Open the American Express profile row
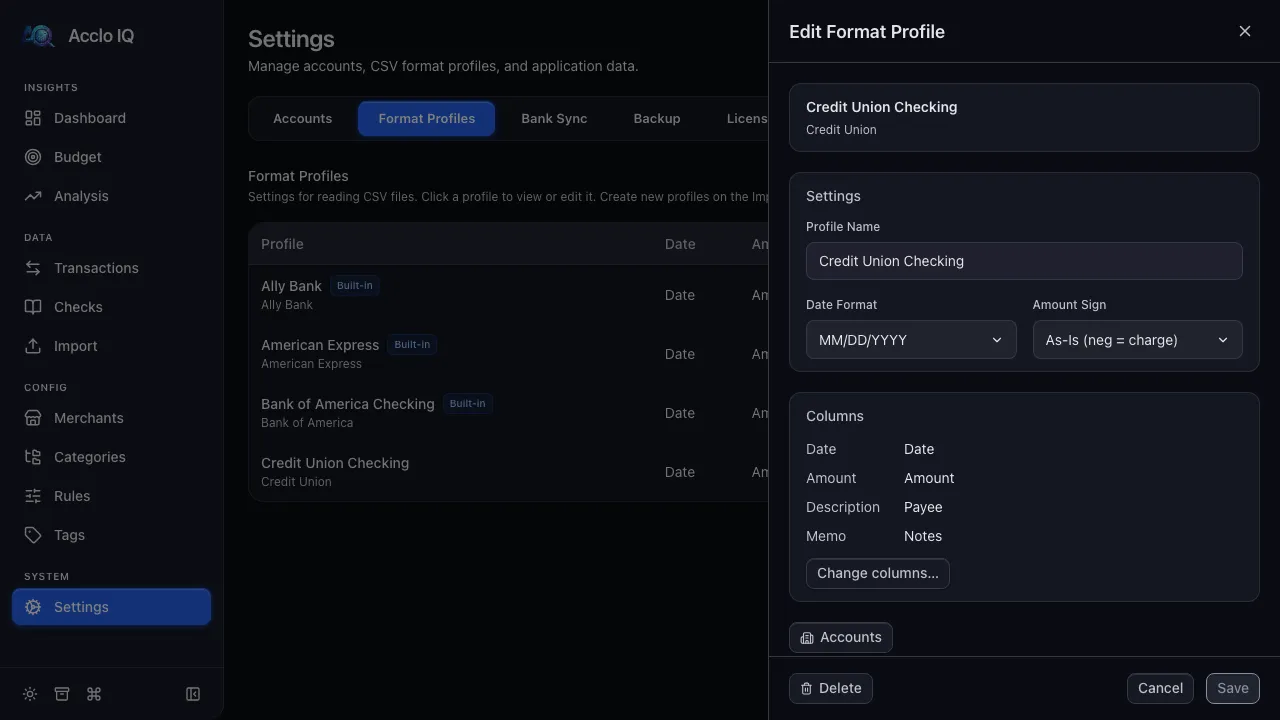1280x720 pixels. point(508,354)
